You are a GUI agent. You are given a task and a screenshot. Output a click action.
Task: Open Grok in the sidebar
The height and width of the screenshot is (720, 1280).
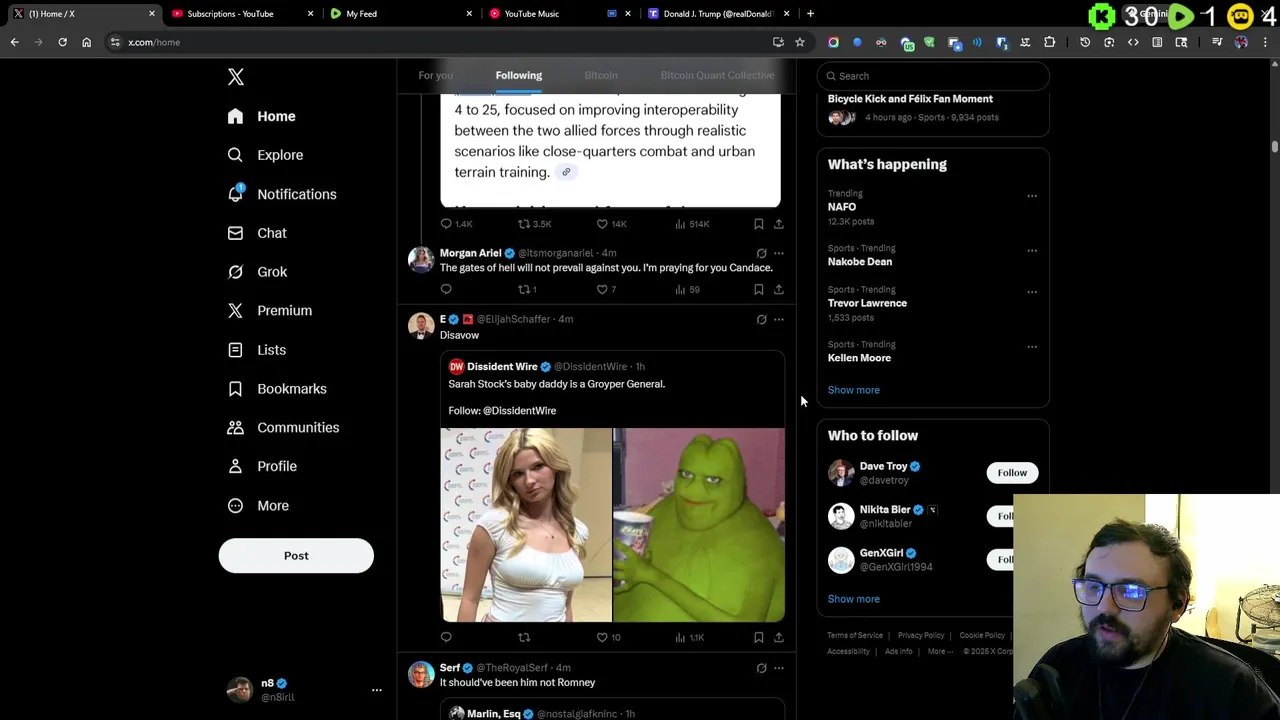(256, 272)
